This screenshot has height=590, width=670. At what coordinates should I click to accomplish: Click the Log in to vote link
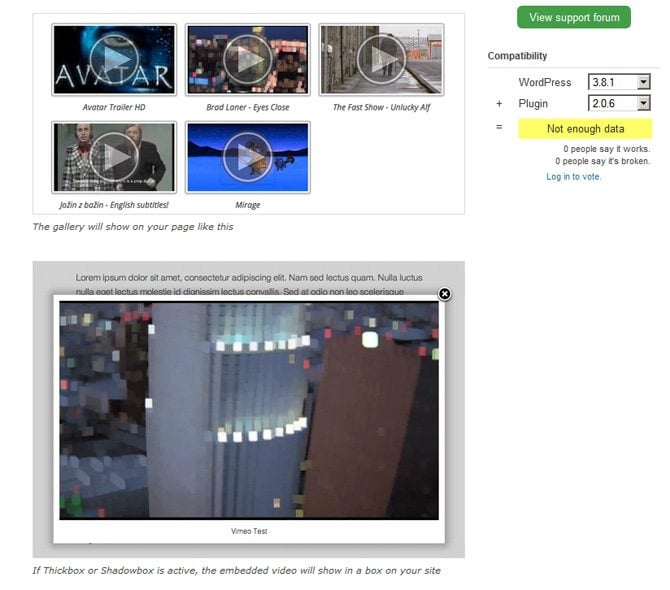(x=574, y=177)
